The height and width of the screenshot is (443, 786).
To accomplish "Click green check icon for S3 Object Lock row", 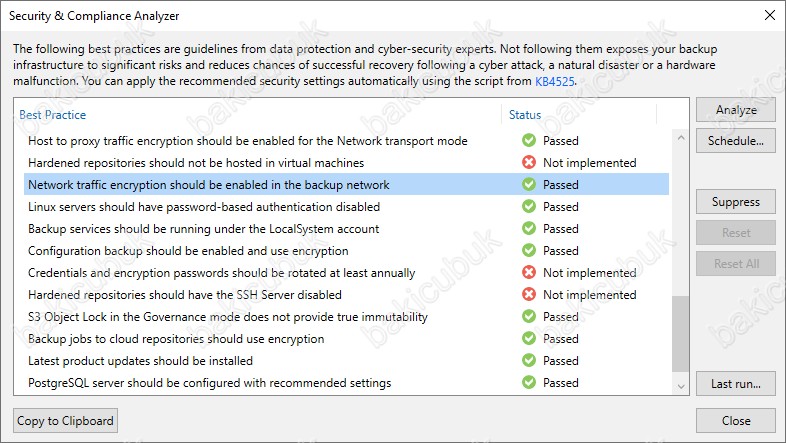I will pyautogui.click(x=529, y=317).
